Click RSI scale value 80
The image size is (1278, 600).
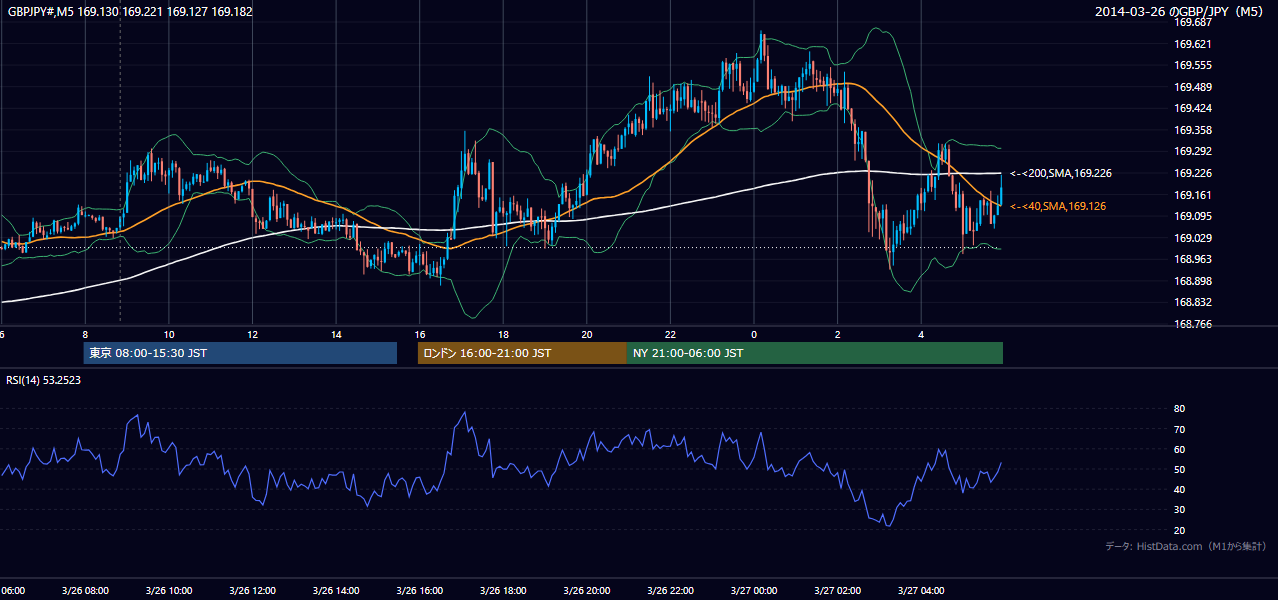(1179, 409)
